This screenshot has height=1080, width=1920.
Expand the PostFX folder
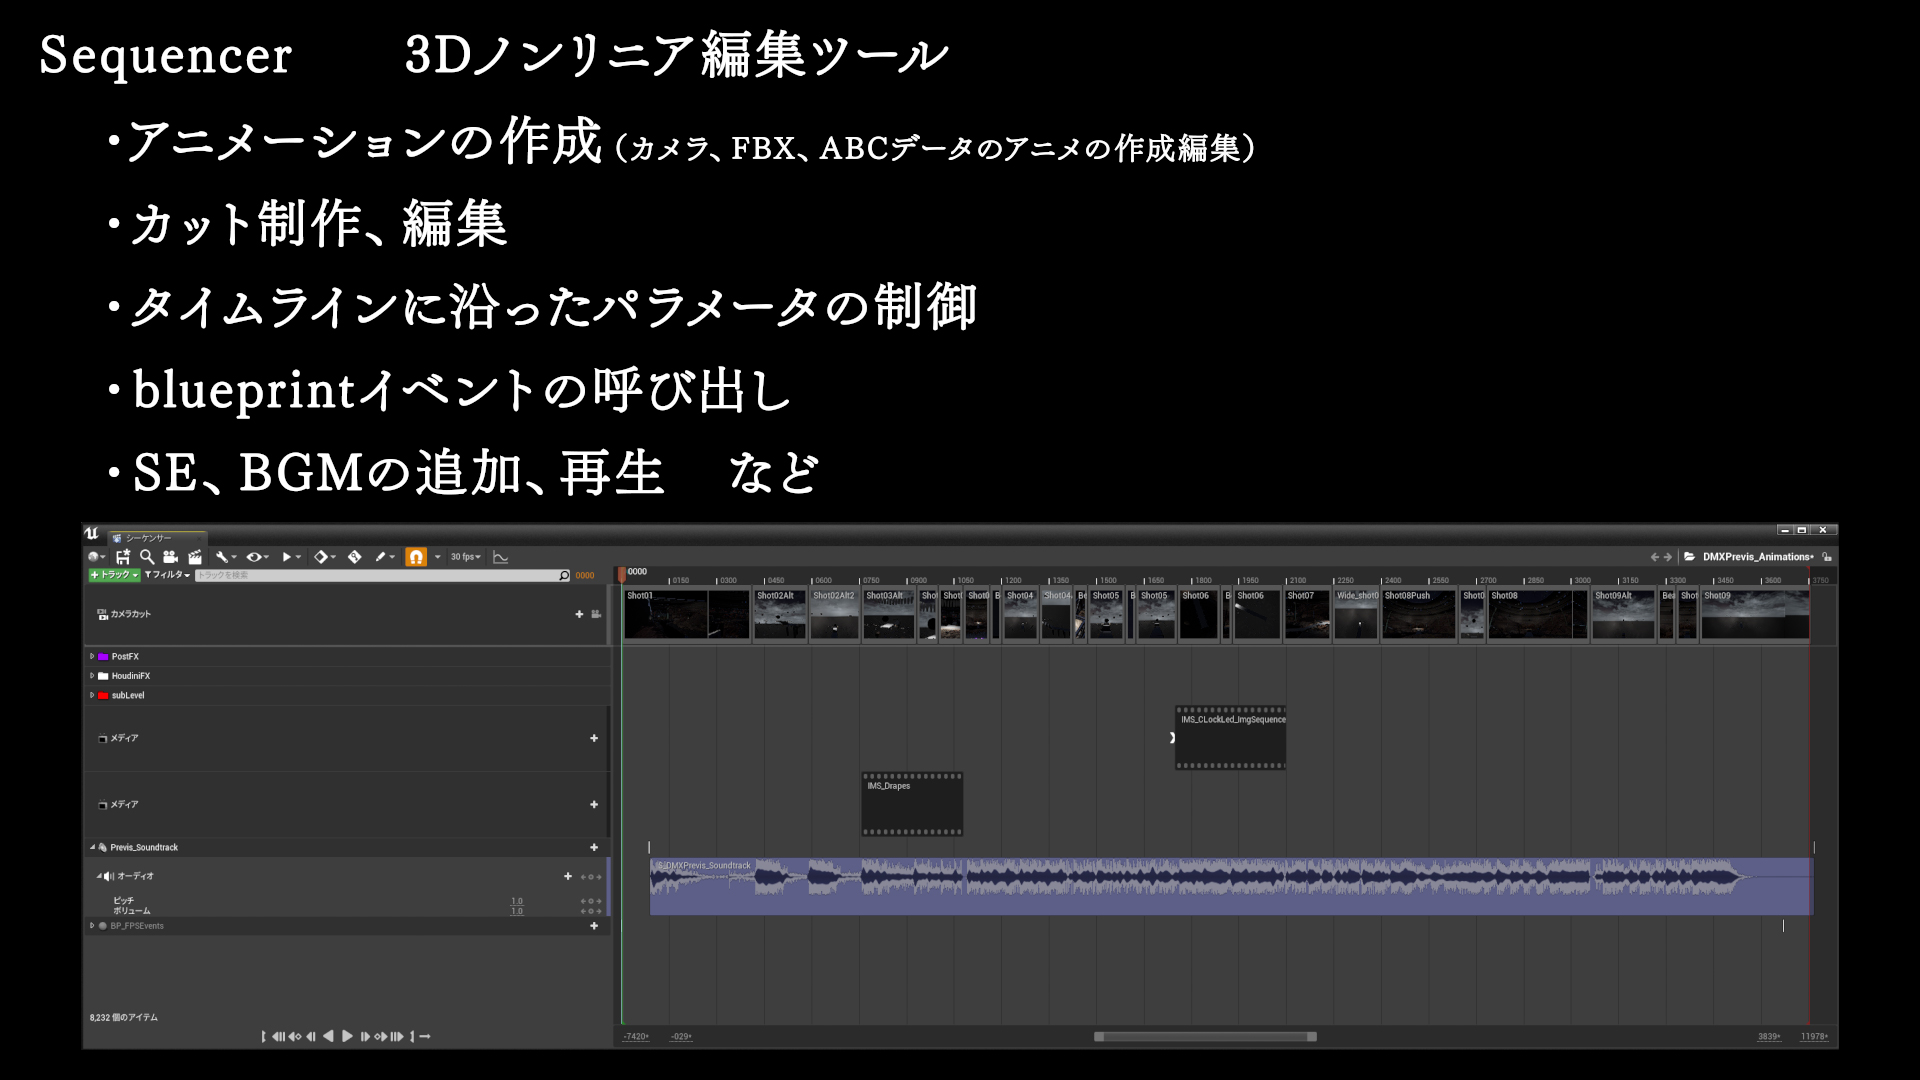tap(91, 656)
